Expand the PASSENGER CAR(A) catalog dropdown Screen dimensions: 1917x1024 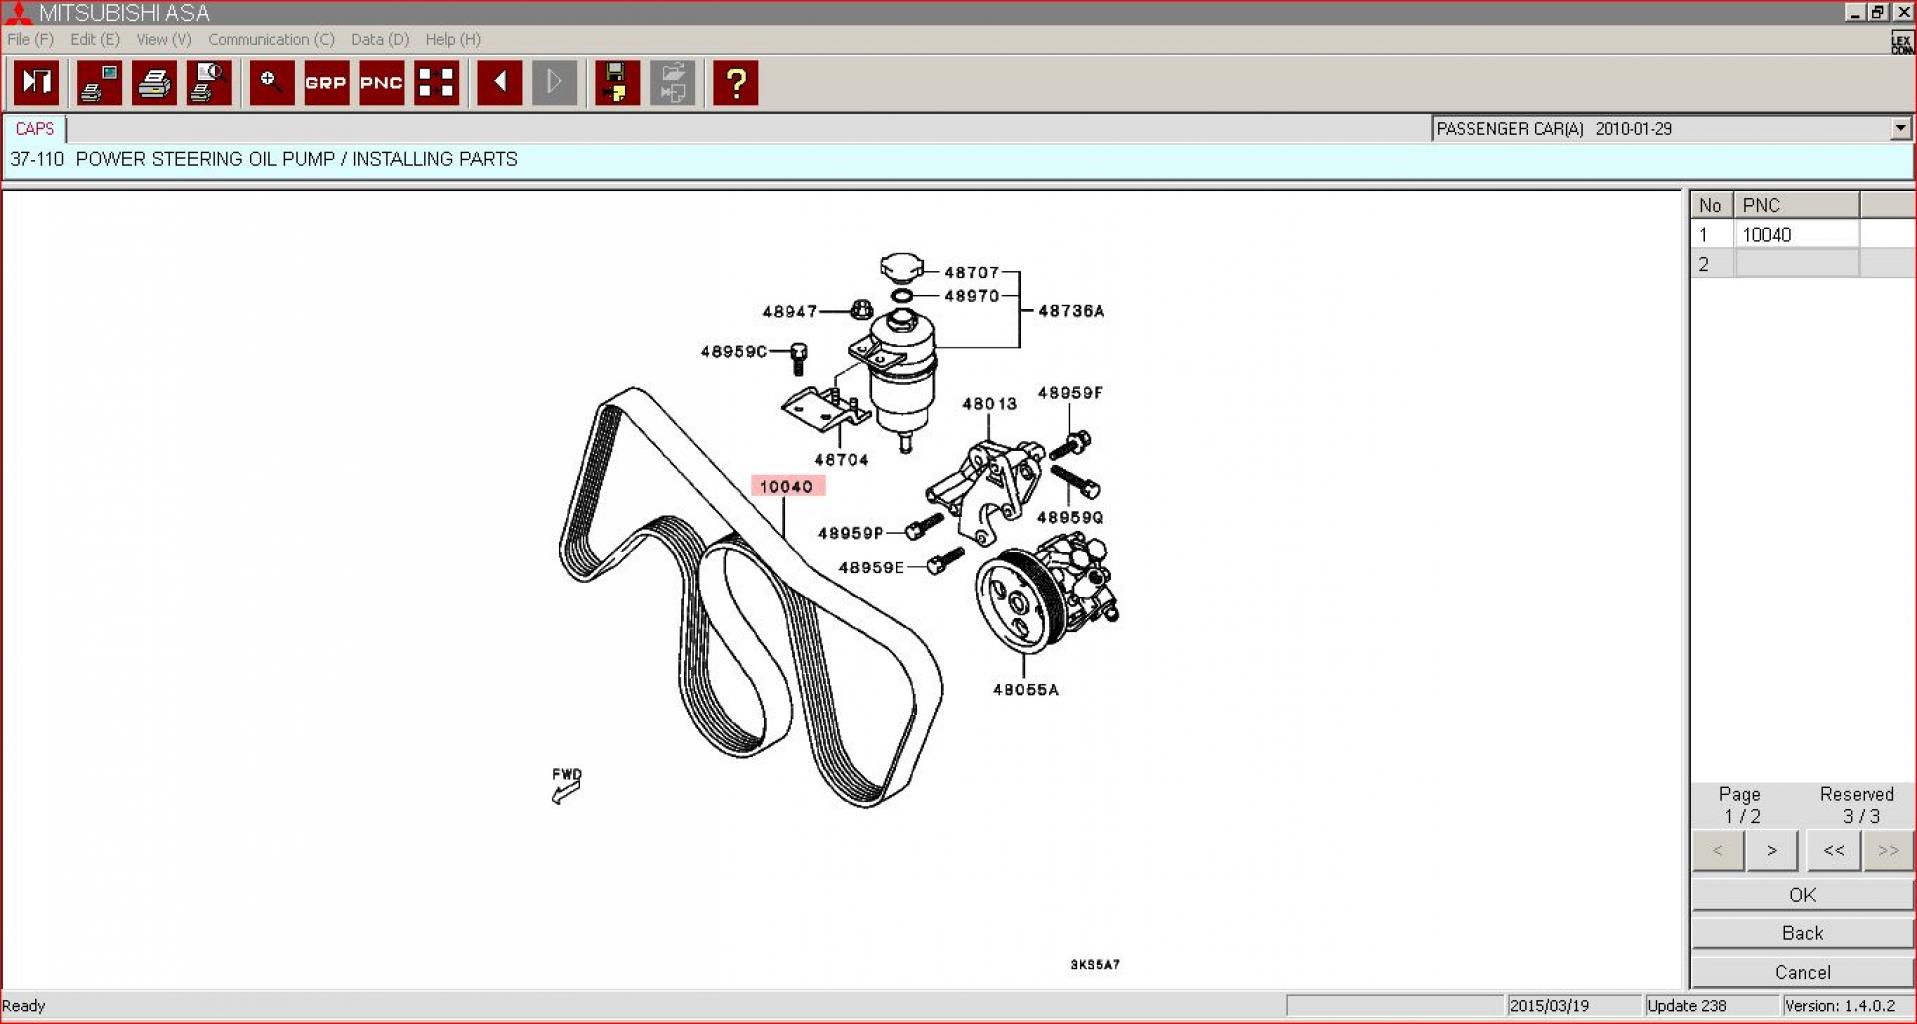point(1899,129)
